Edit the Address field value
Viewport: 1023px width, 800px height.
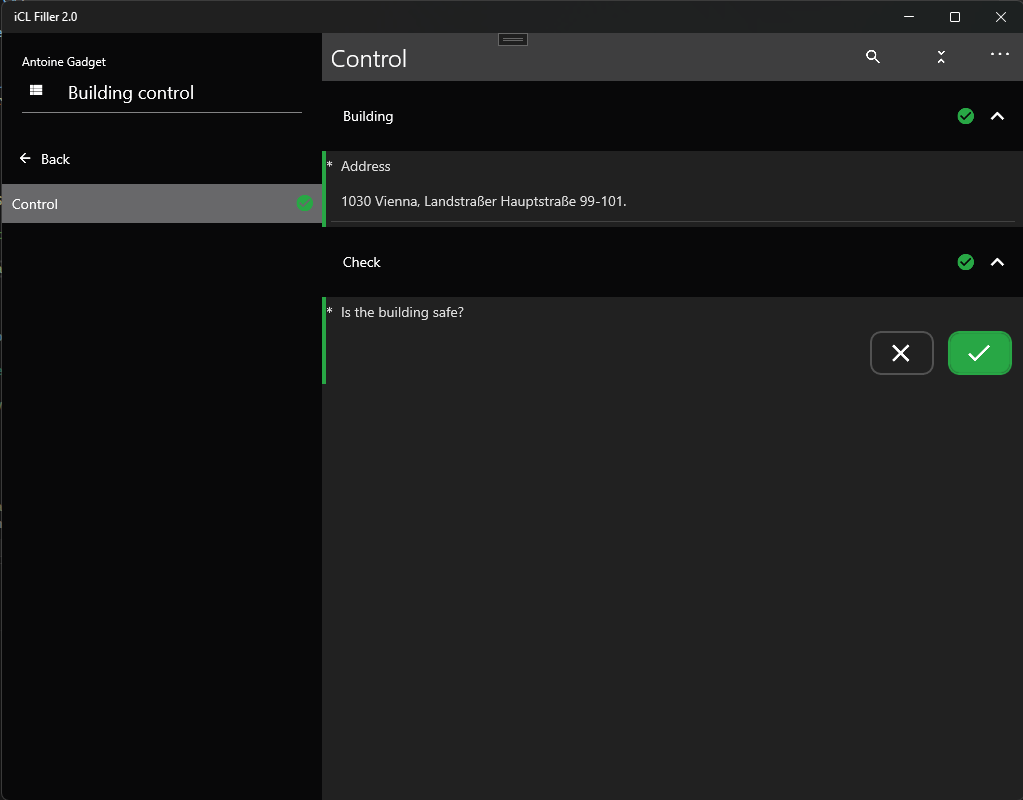click(673, 202)
